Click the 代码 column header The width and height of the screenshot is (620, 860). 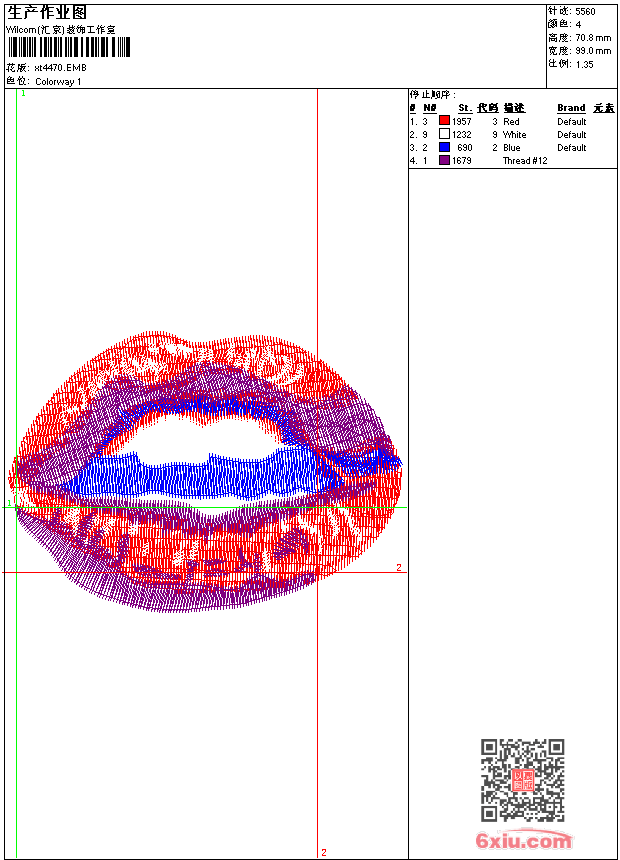[488, 108]
